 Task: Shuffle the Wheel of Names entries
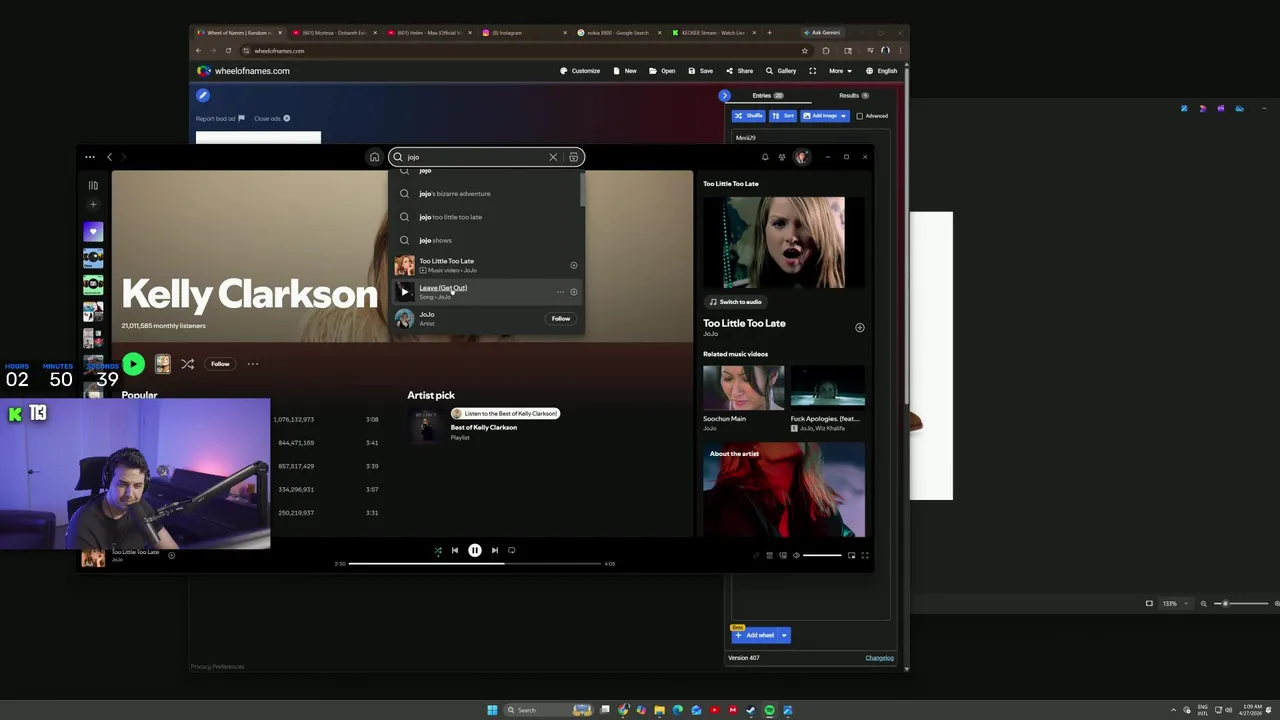[748, 116]
